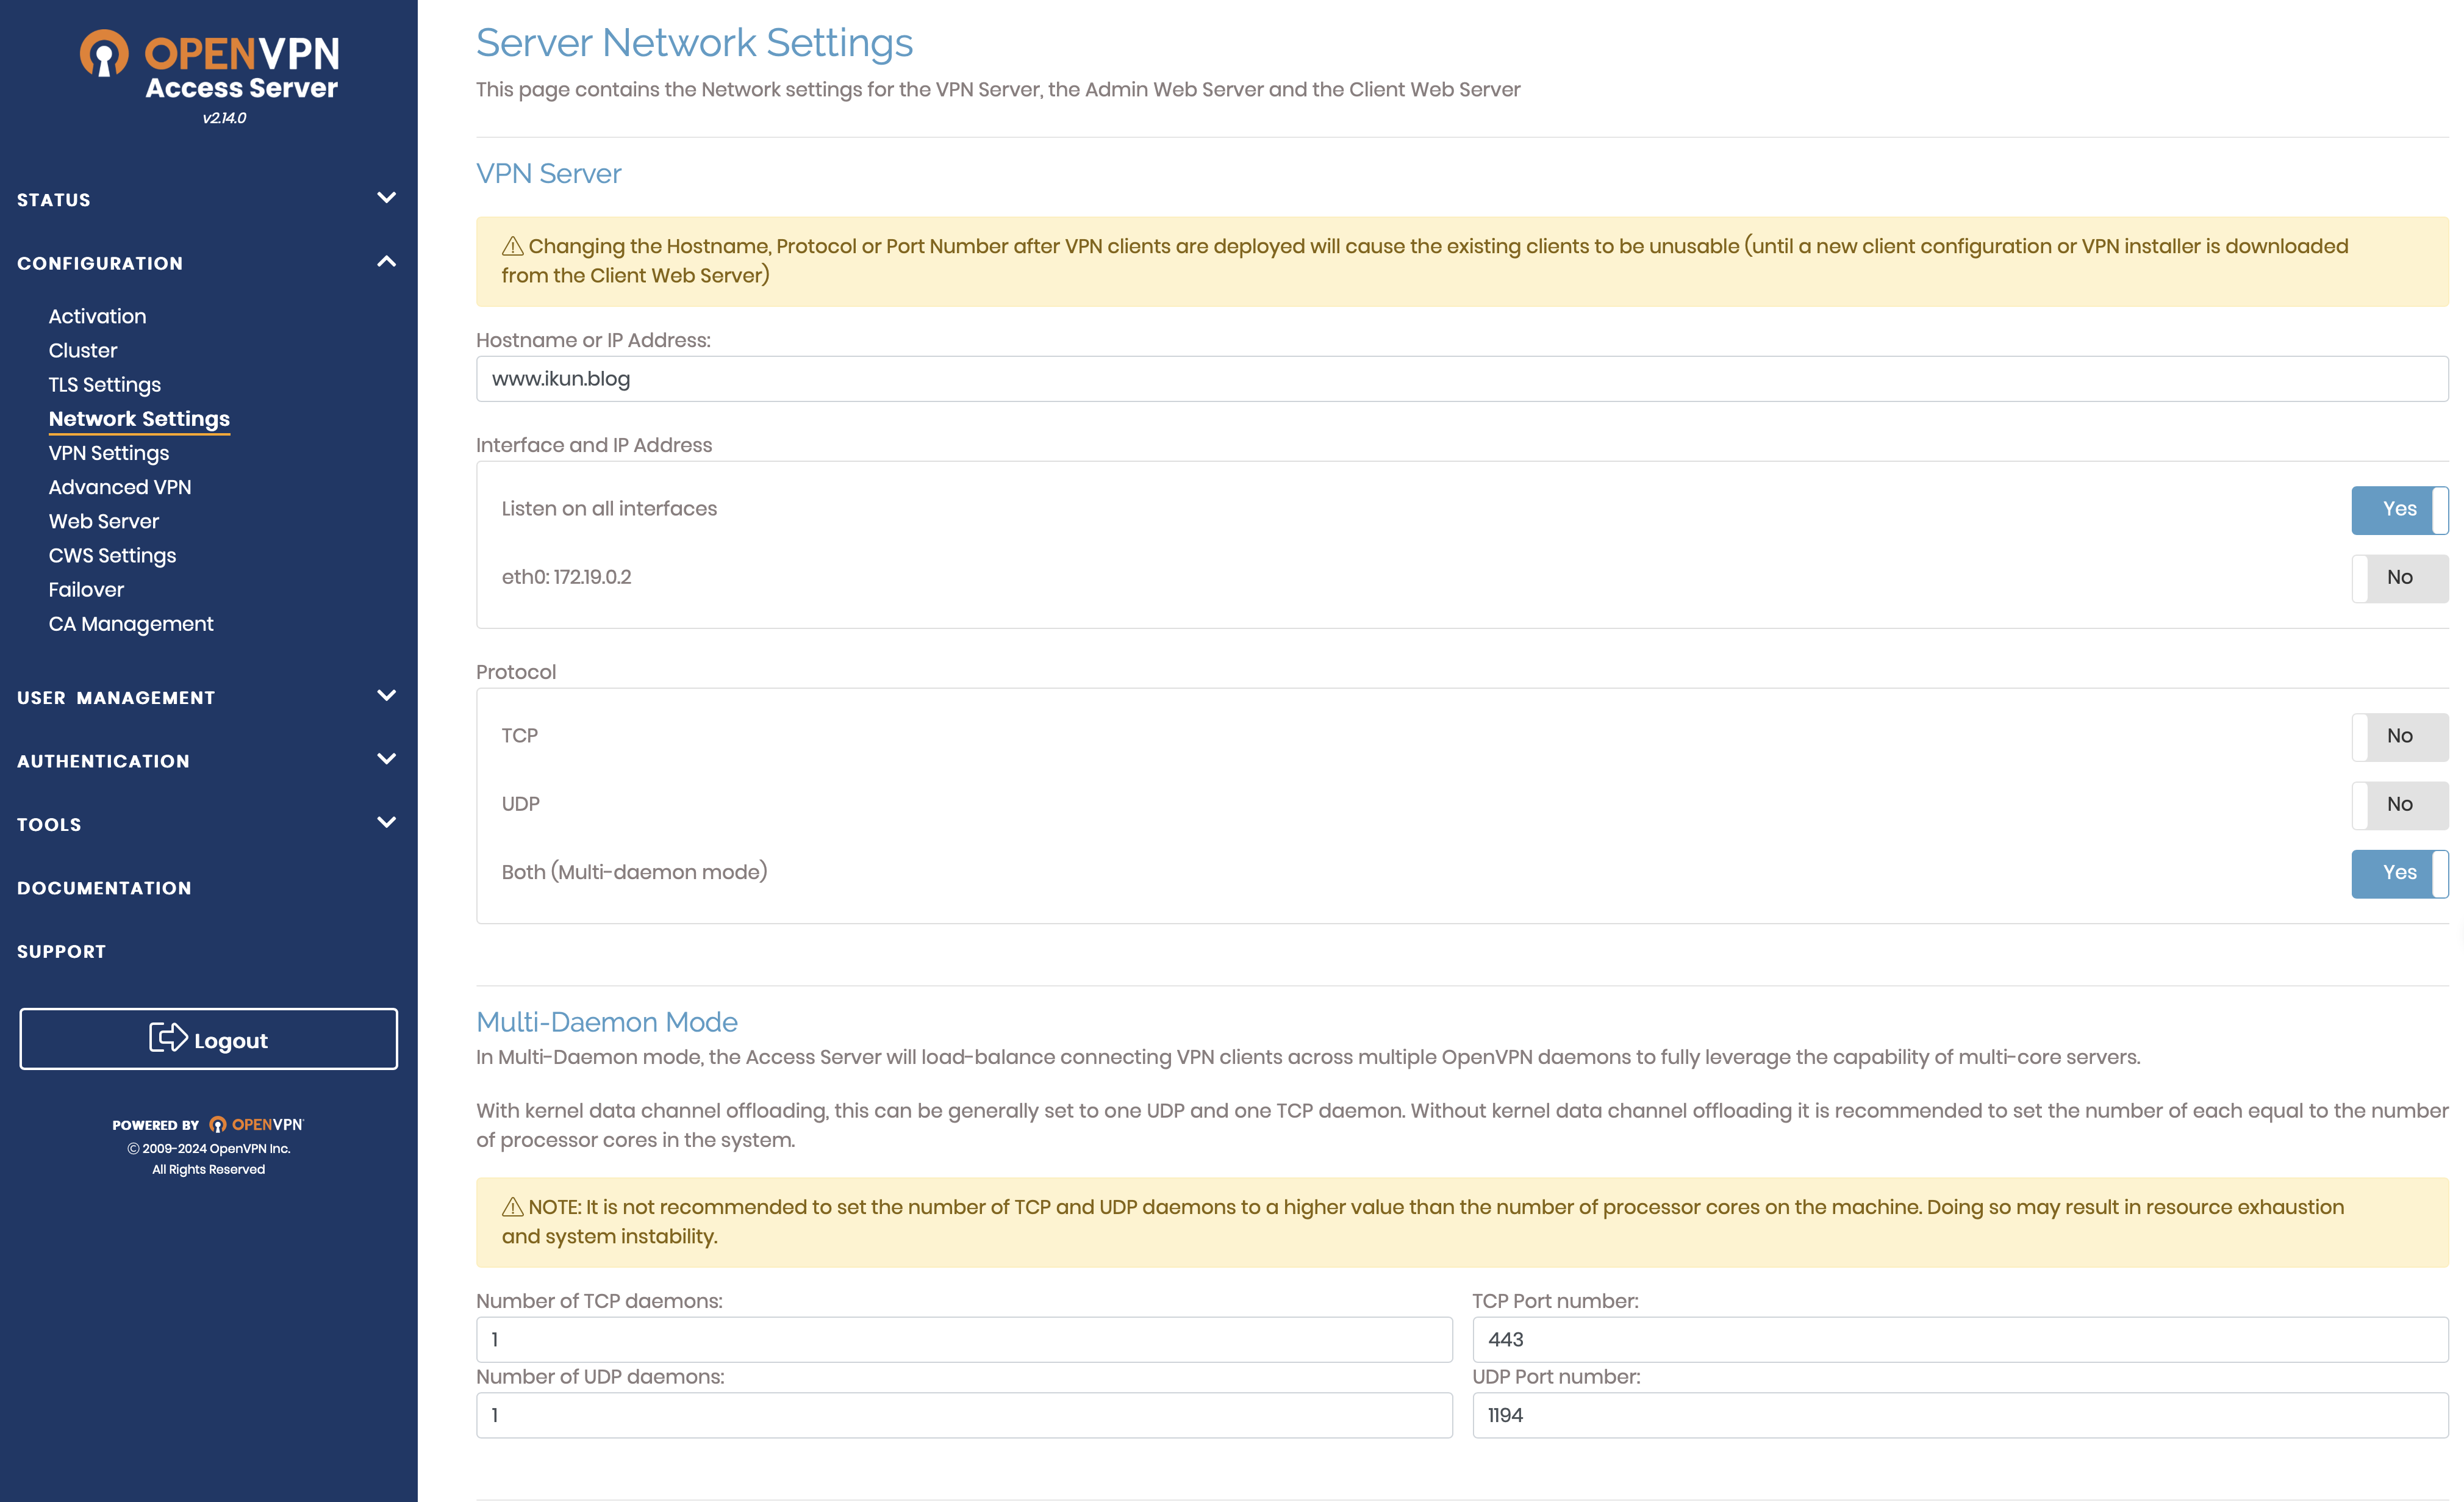Toggle Both (Multi-daemon mode) switch
The height and width of the screenshot is (1502, 2464).
(x=2399, y=873)
